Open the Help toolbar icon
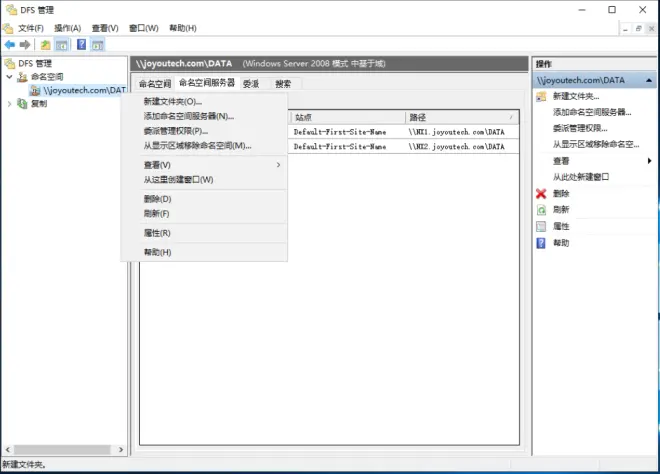This screenshot has width=660, height=474. point(82,44)
